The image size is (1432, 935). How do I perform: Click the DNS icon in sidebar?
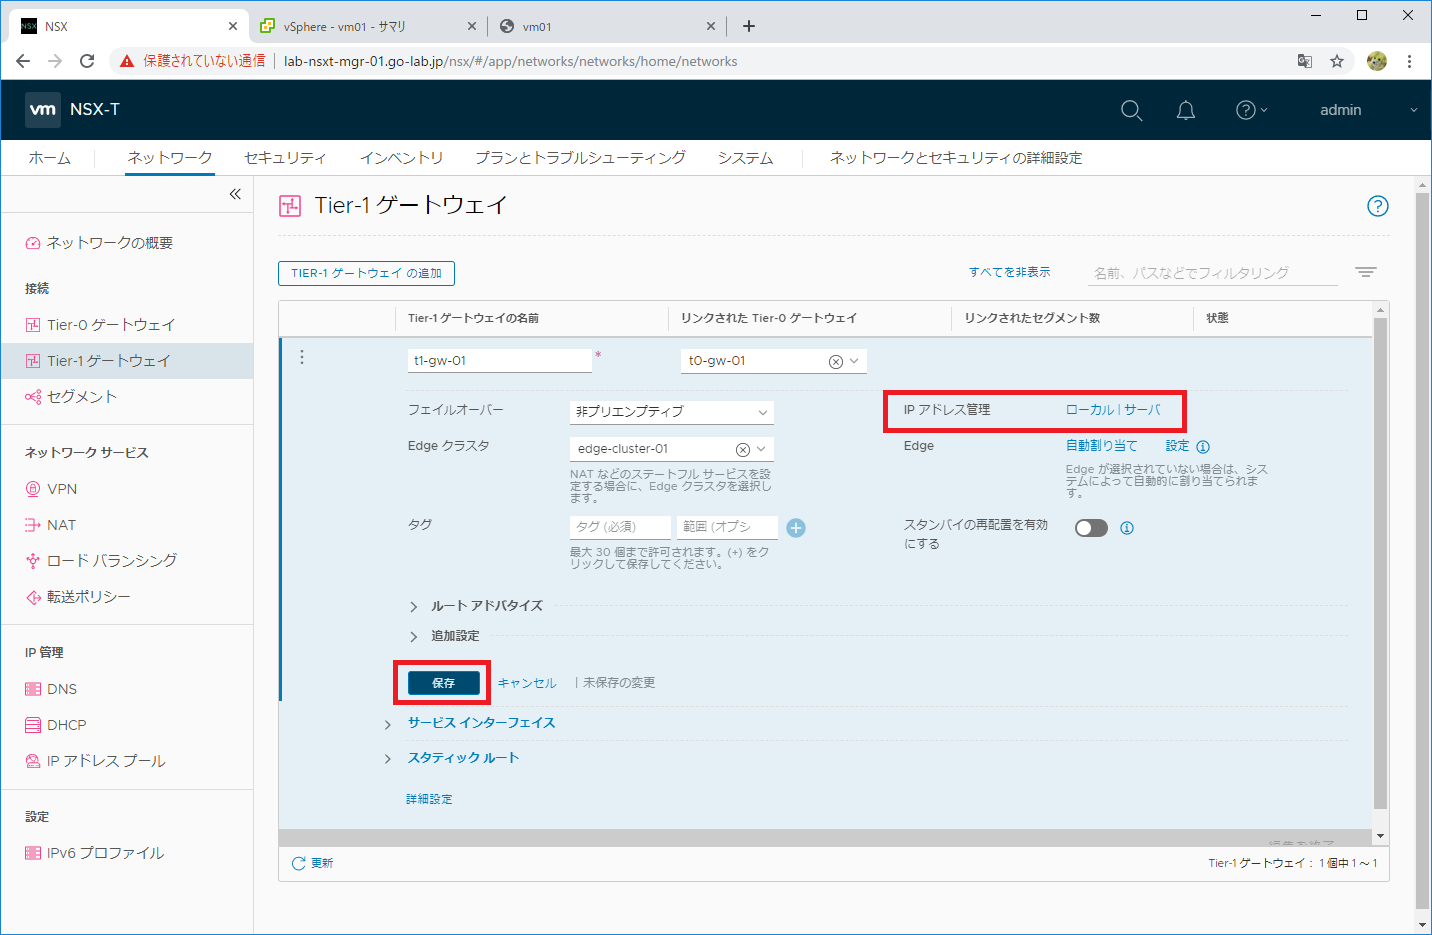pos(33,689)
